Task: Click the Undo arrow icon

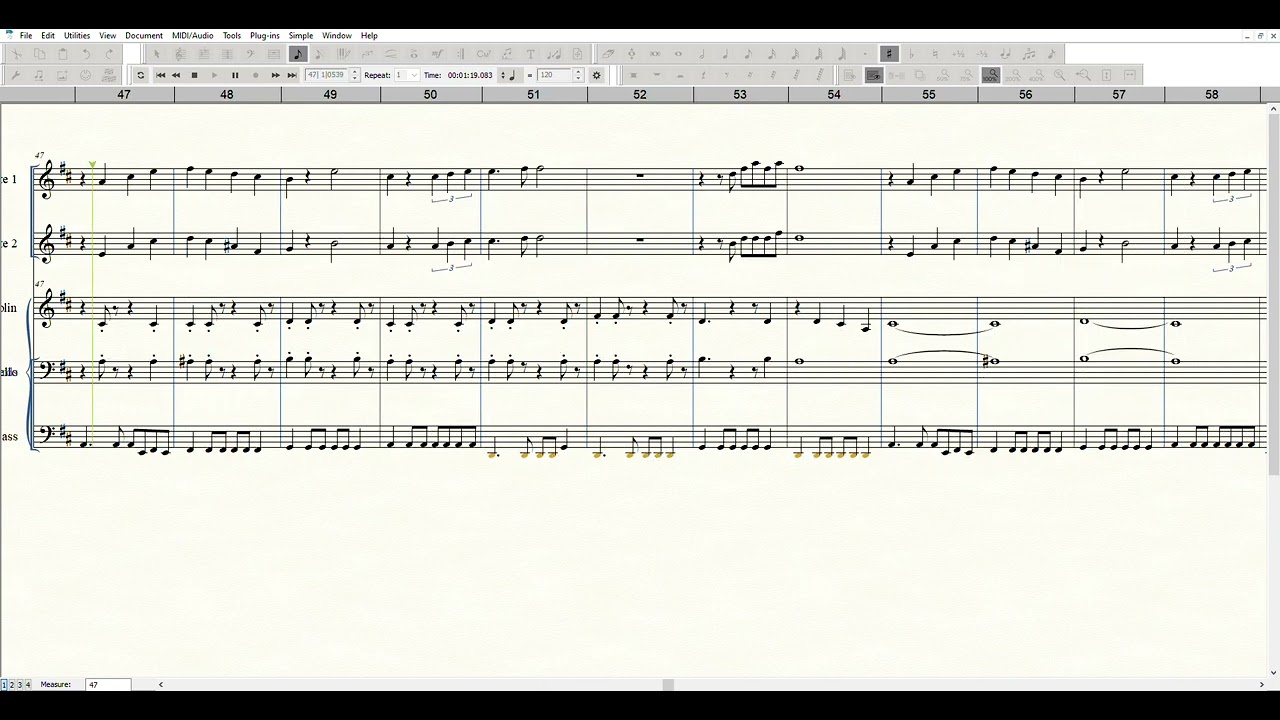Action: point(86,54)
